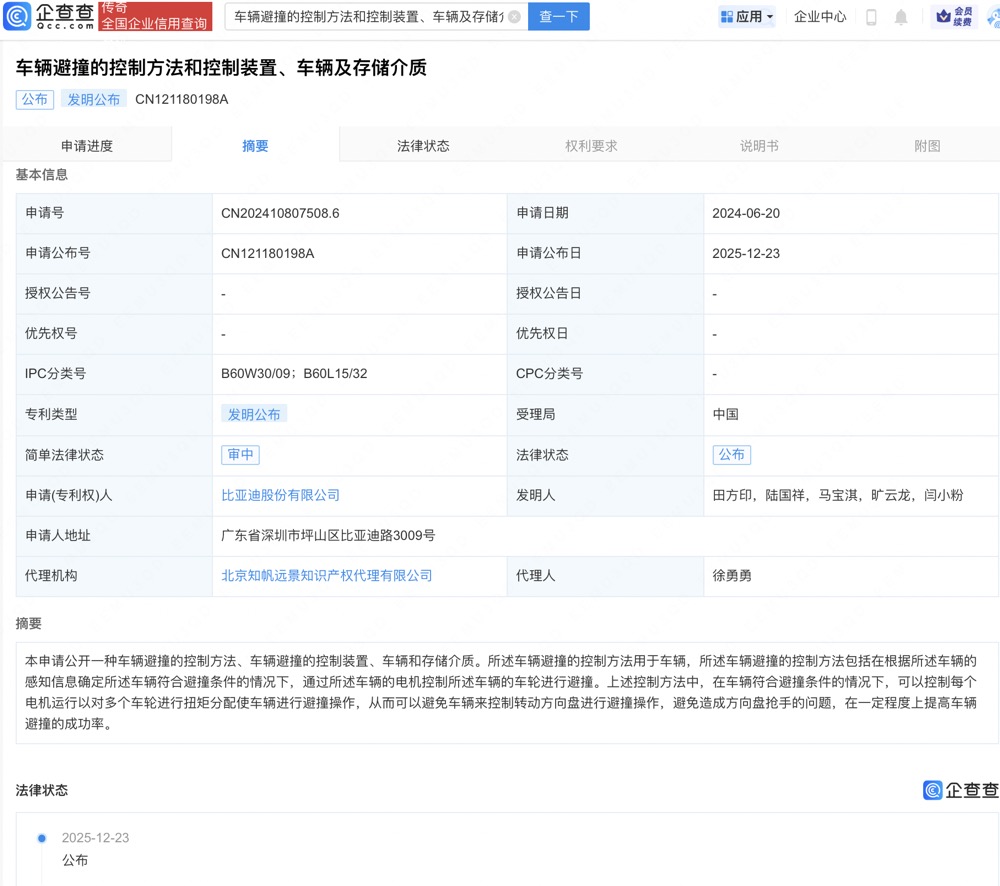Click the 2025-12-23 timeline dot
The image size is (1000, 886).
(42, 838)
